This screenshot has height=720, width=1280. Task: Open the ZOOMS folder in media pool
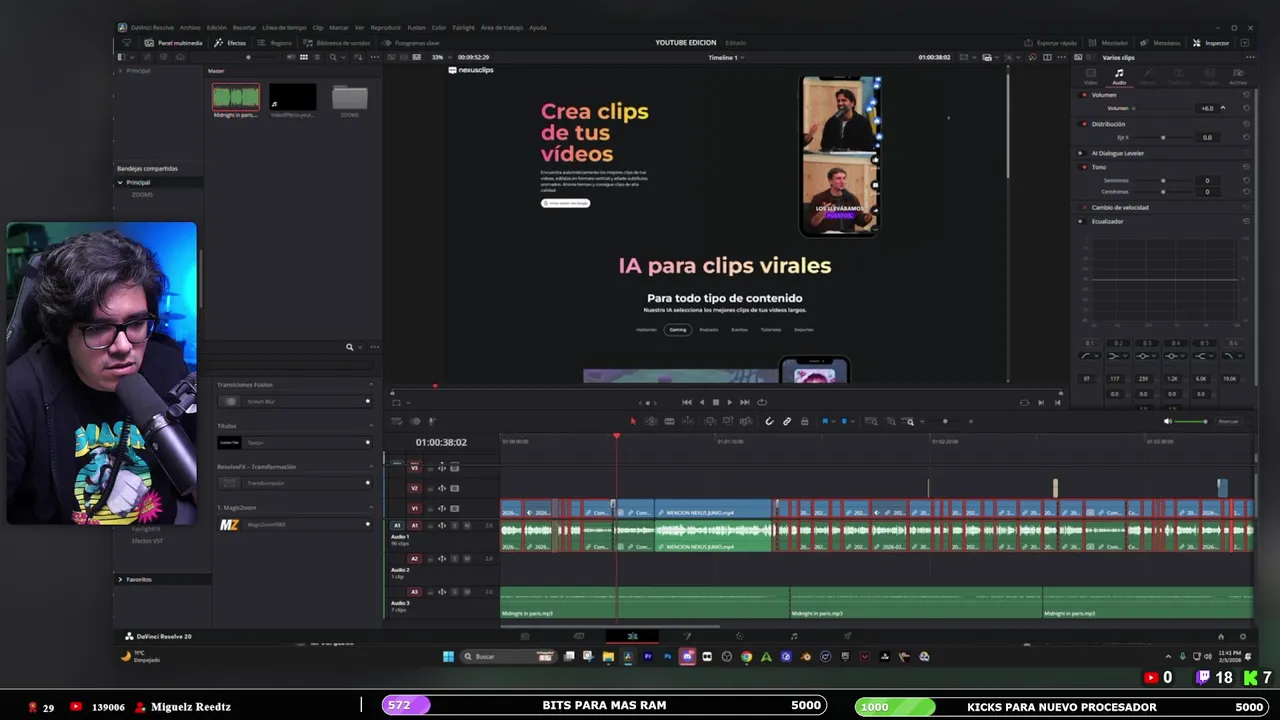tap(349, 98)
